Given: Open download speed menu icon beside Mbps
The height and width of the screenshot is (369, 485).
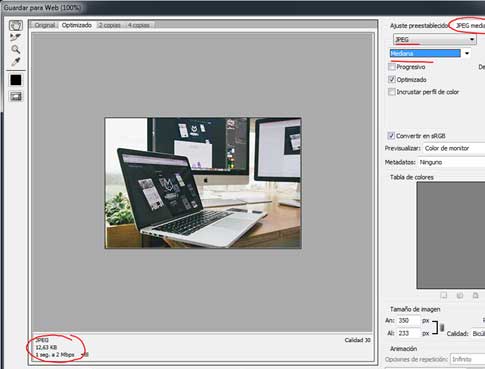Looking at the screenshot, I should [x=85, y=355].
